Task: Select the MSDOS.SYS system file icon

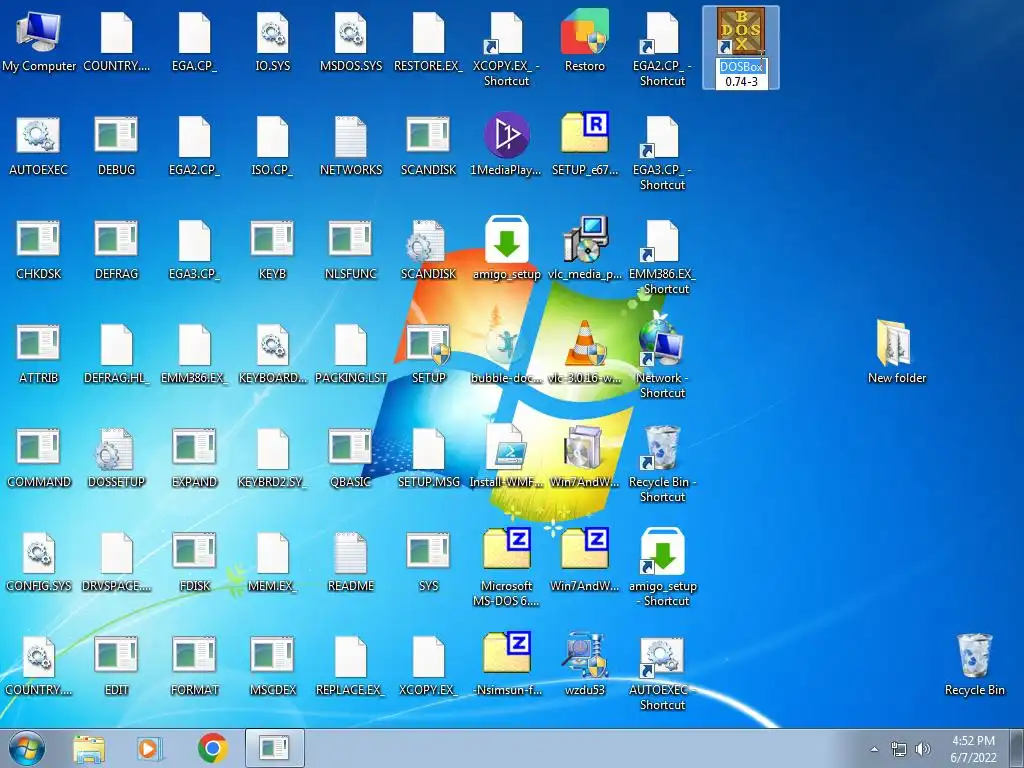Action: [351, 33]
